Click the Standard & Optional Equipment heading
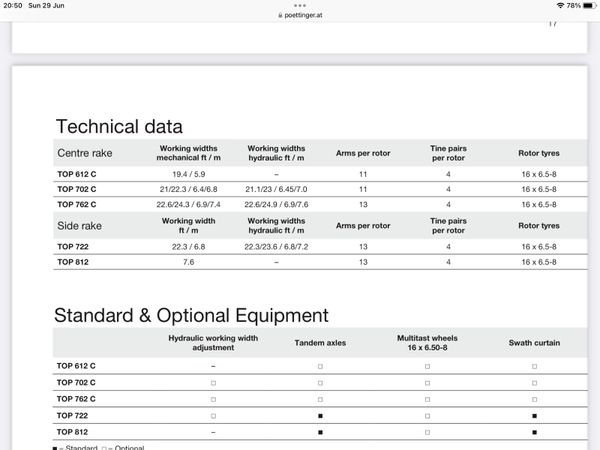The width and height of the screenshot is (600, 450). click(x=190, y=316)
